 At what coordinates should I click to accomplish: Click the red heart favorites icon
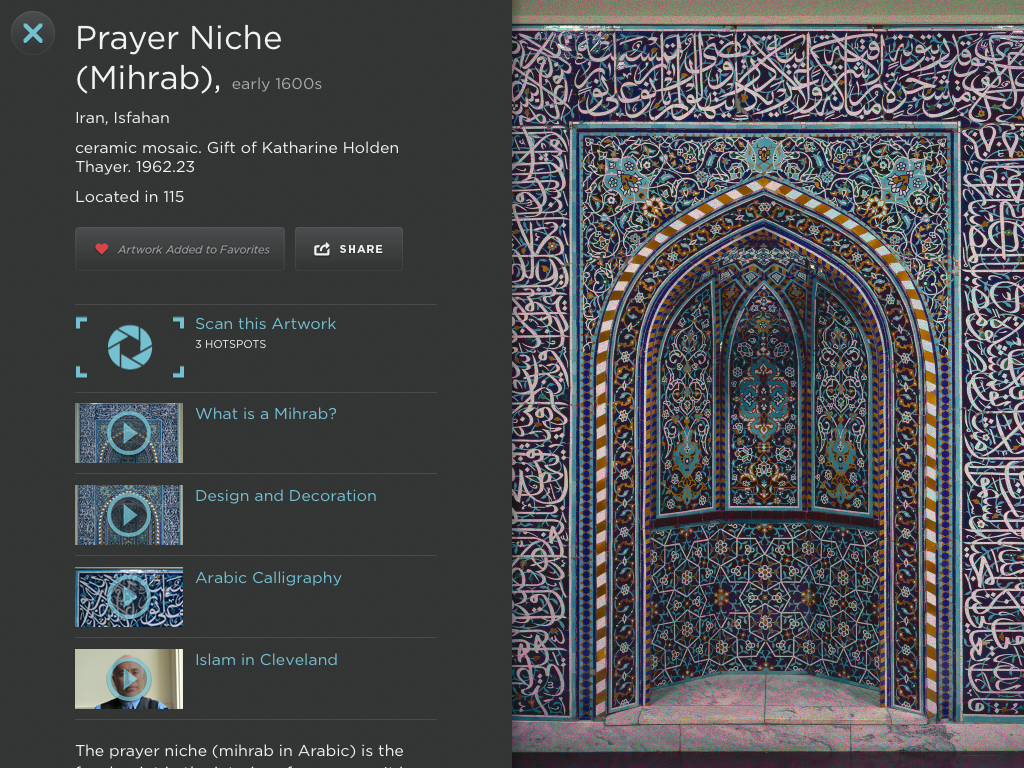101,249
